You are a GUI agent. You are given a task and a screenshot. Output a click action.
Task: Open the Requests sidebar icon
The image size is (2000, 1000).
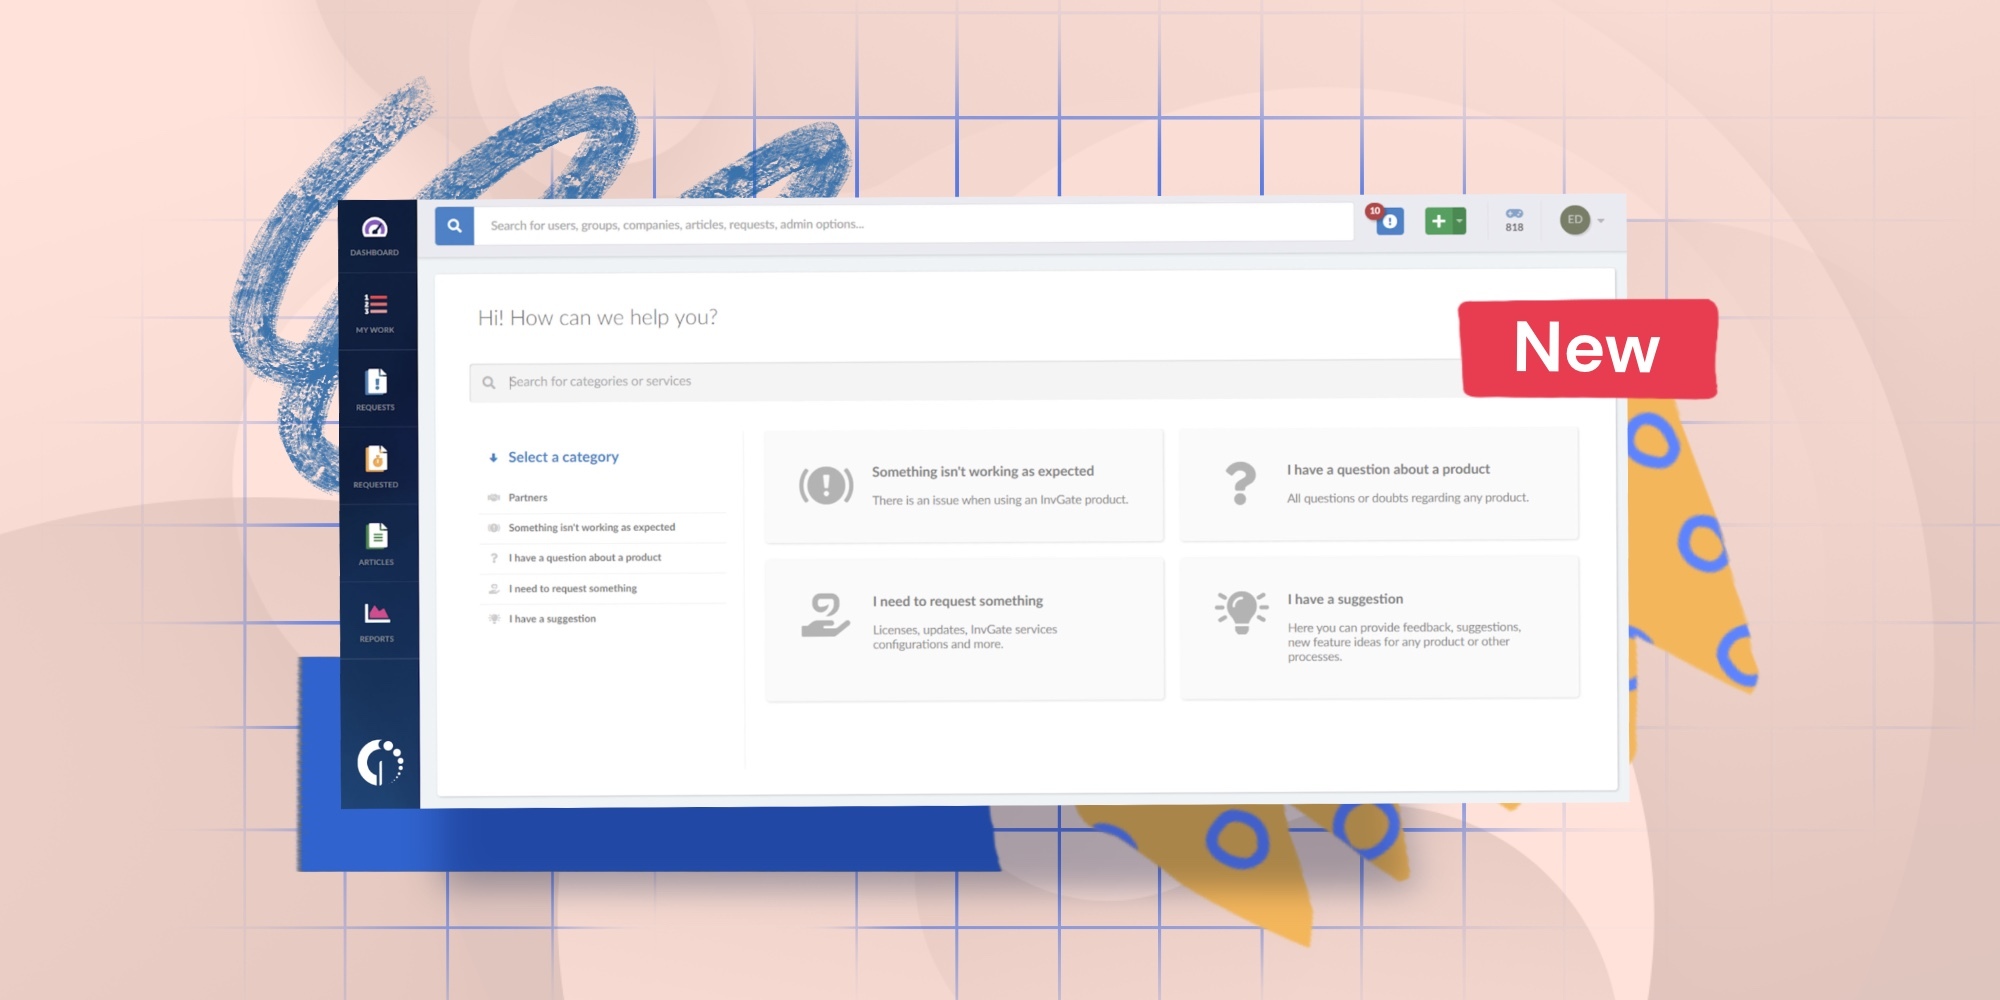click(376, 390)
